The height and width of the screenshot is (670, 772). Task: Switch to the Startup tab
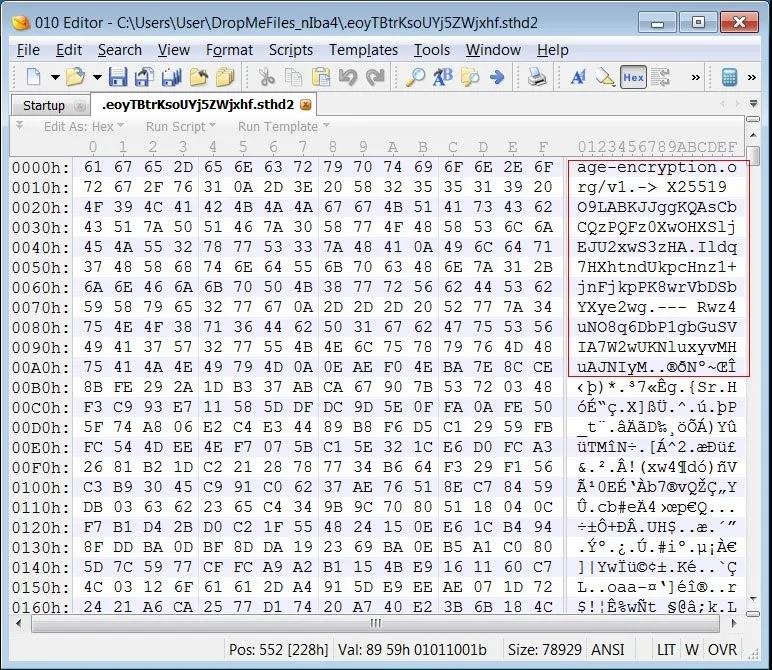44,105
